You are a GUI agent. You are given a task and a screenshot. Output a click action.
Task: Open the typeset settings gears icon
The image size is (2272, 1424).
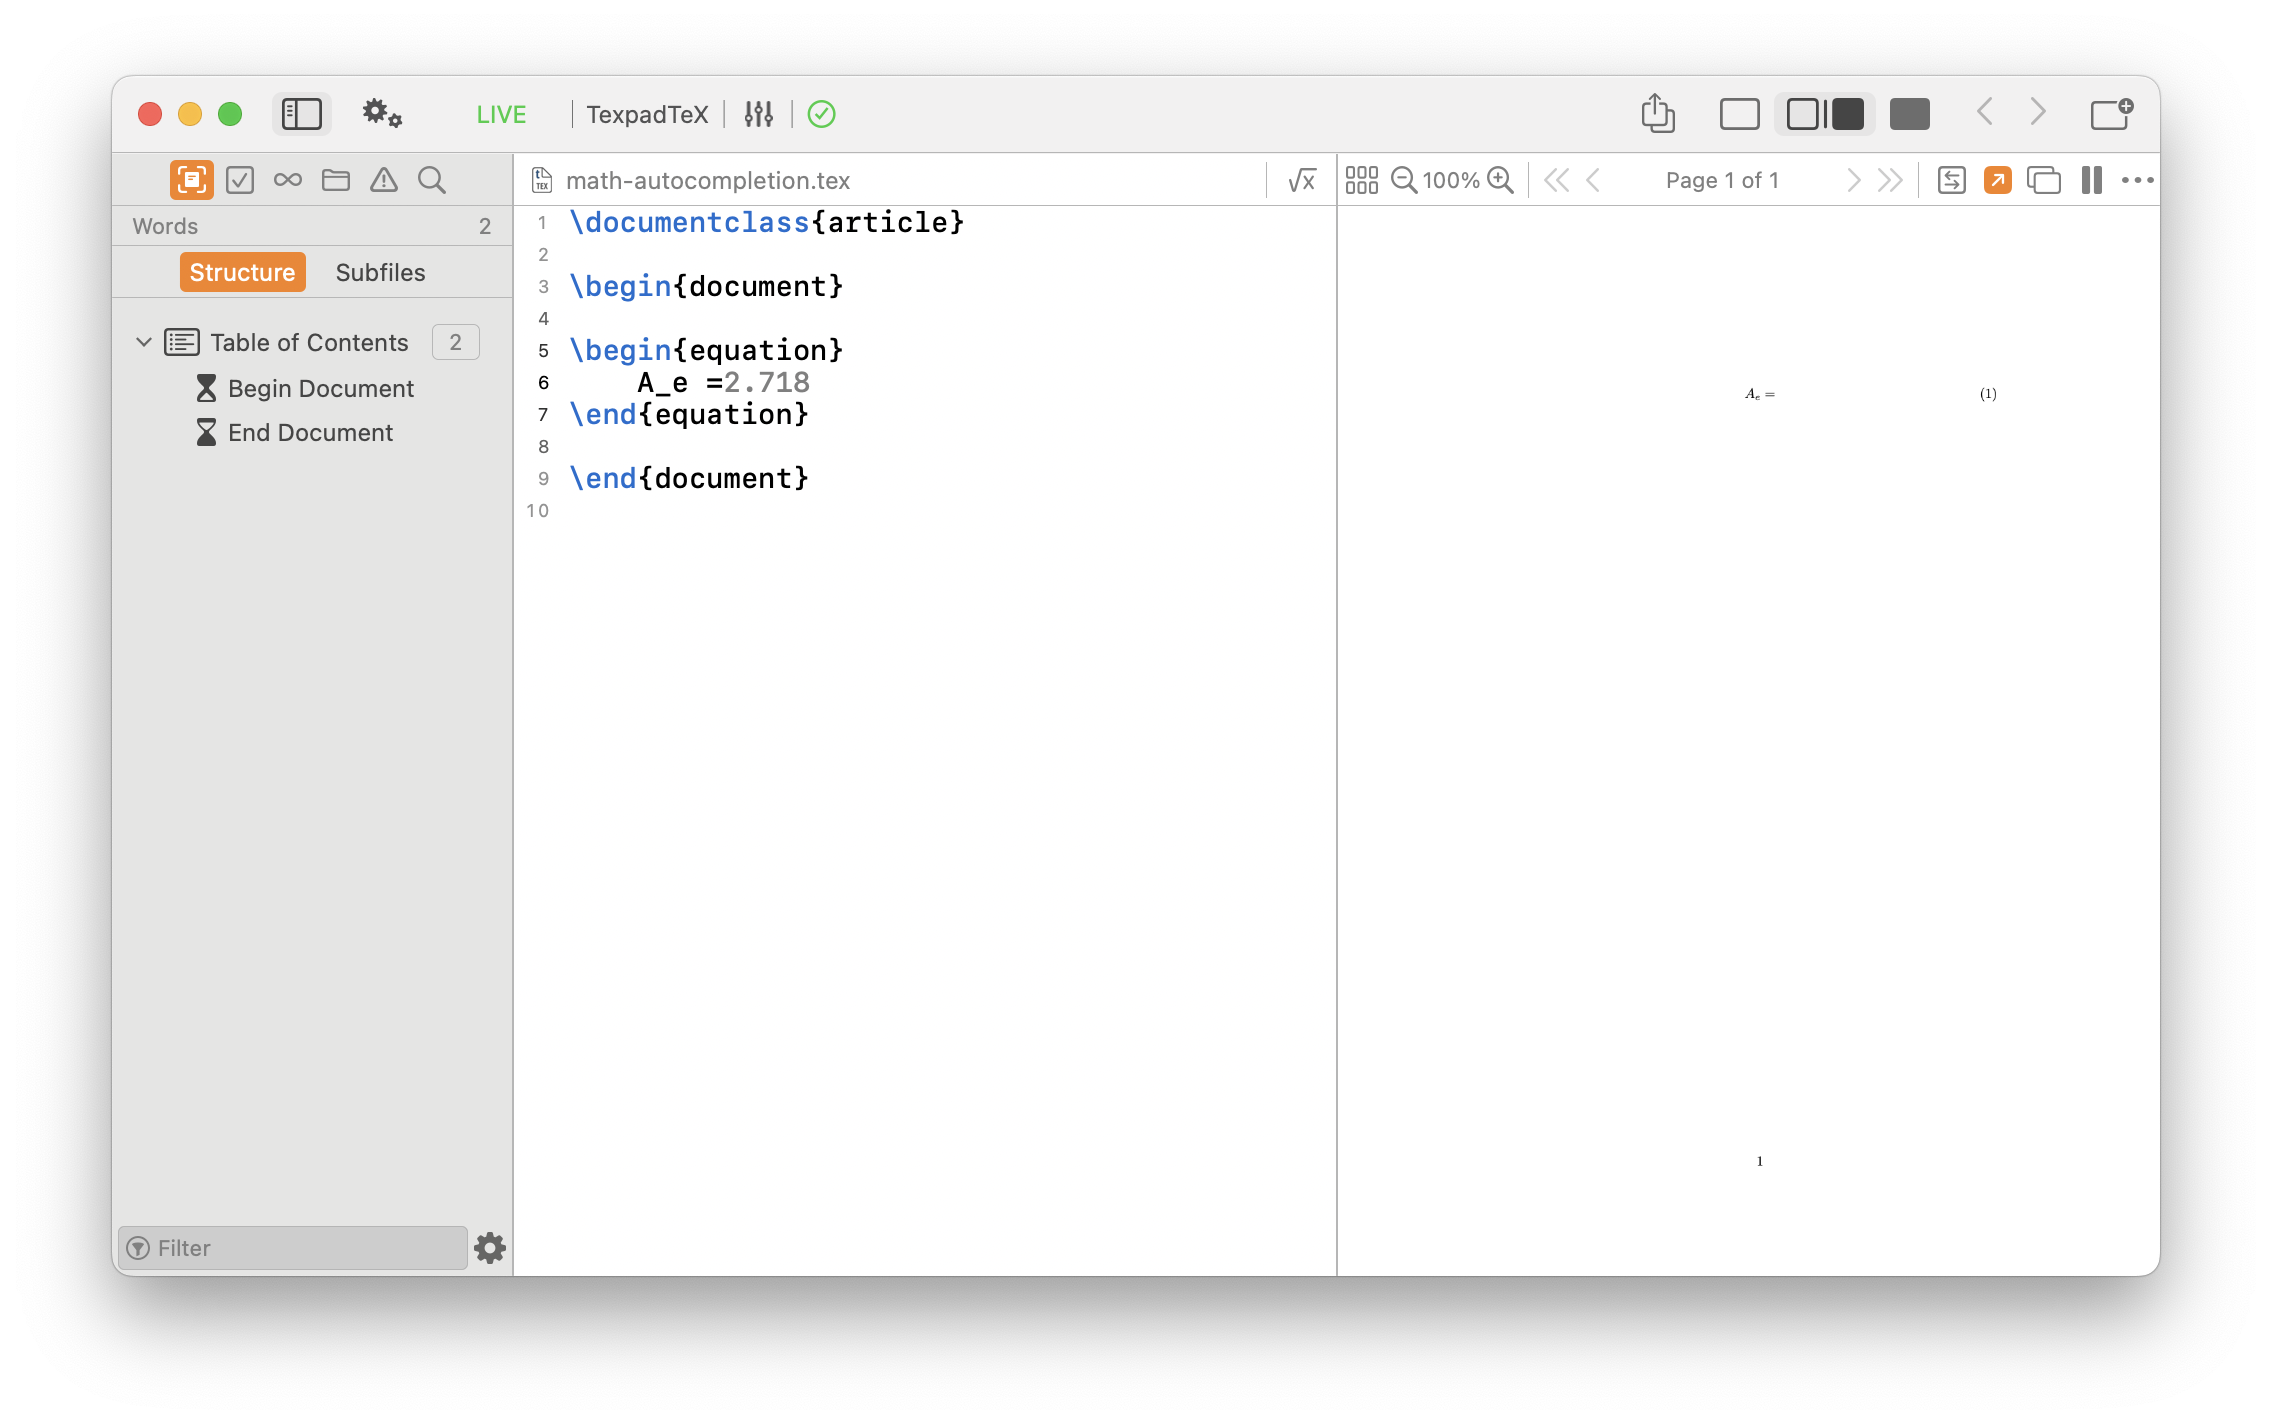point(382,114)
